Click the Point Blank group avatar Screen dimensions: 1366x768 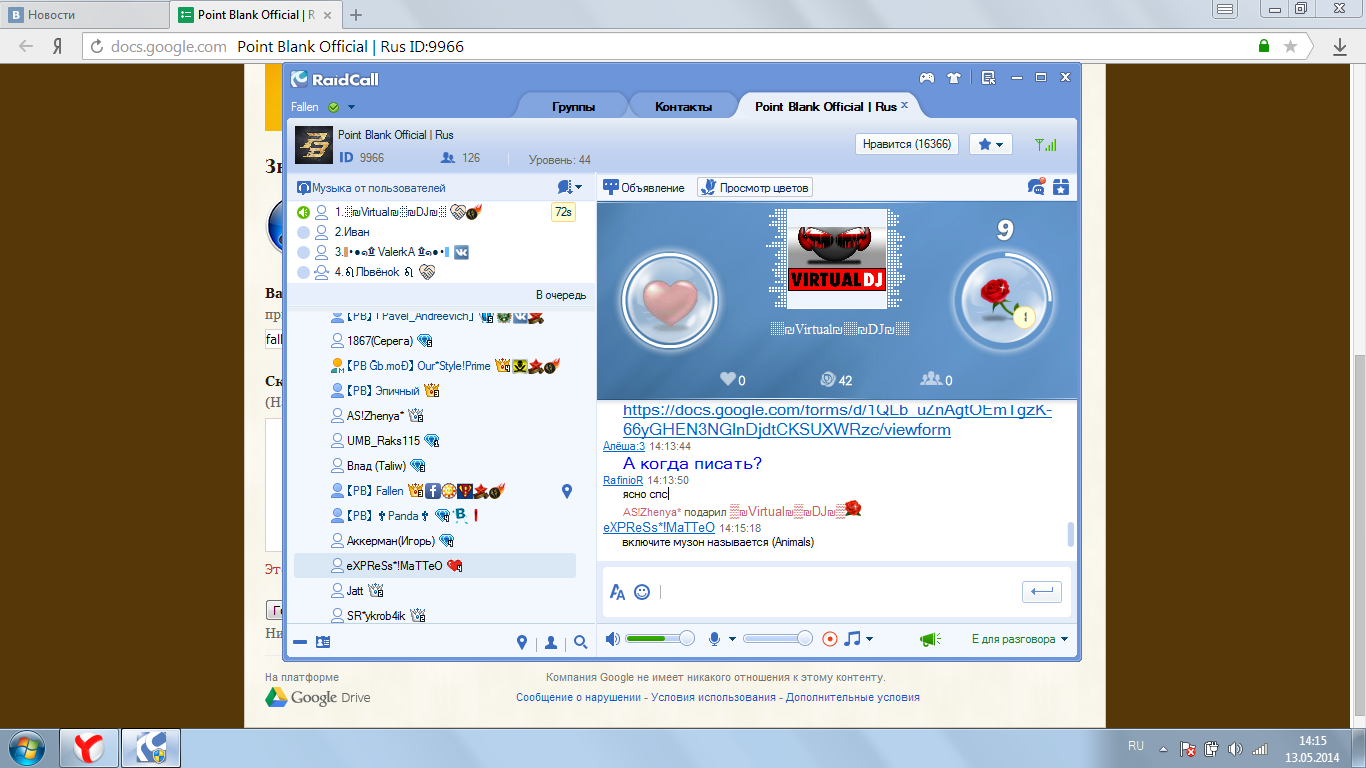tap(314, 146)
